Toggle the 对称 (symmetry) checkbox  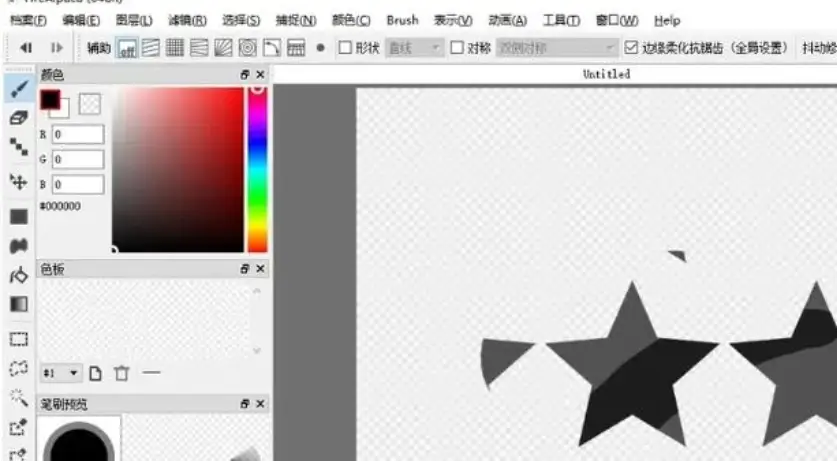point(457,48)
